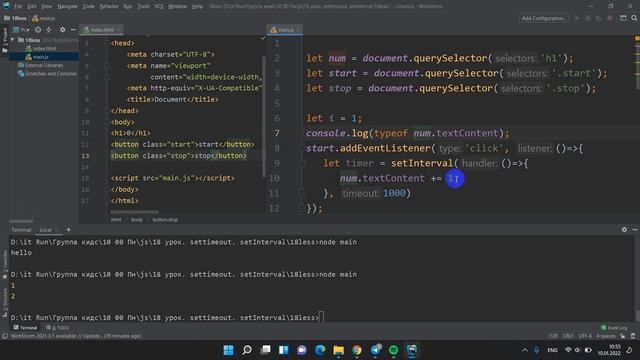Viewport: 640px width, 360px height.
Task: Click the locate opened file target icon
Action: pyautogui.click(x=38, y=30)
